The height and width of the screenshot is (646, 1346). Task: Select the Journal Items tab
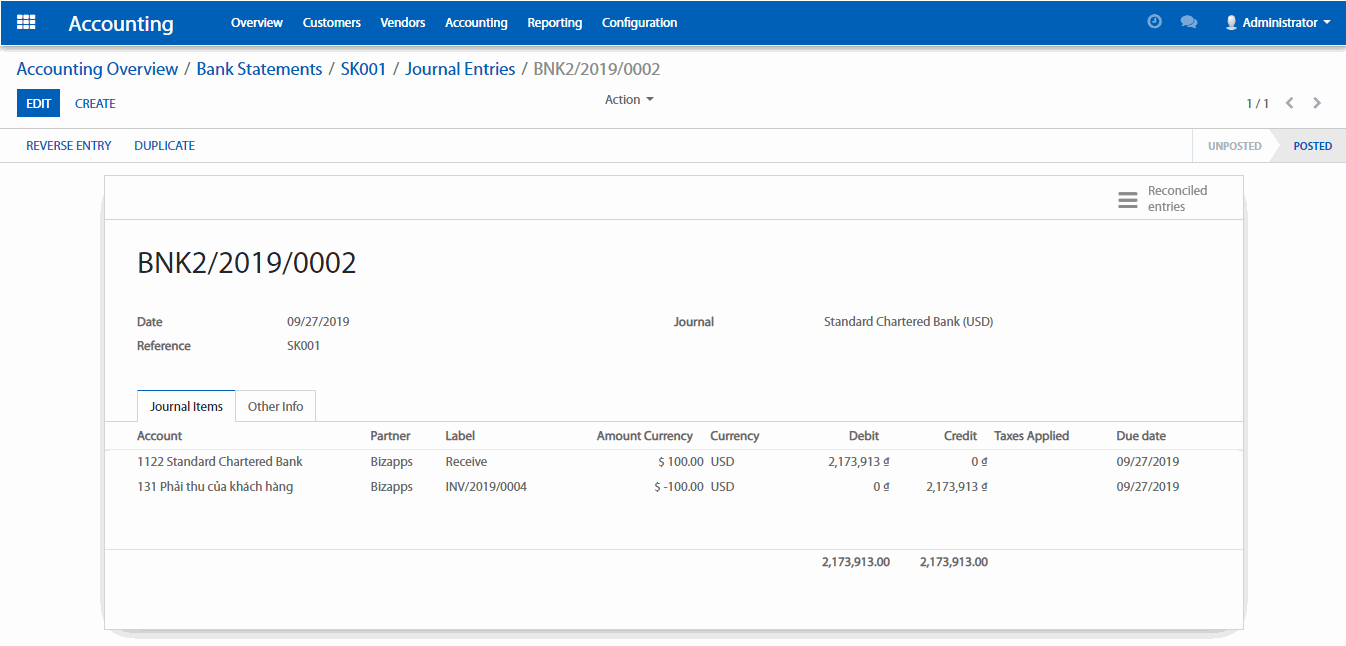186,407
